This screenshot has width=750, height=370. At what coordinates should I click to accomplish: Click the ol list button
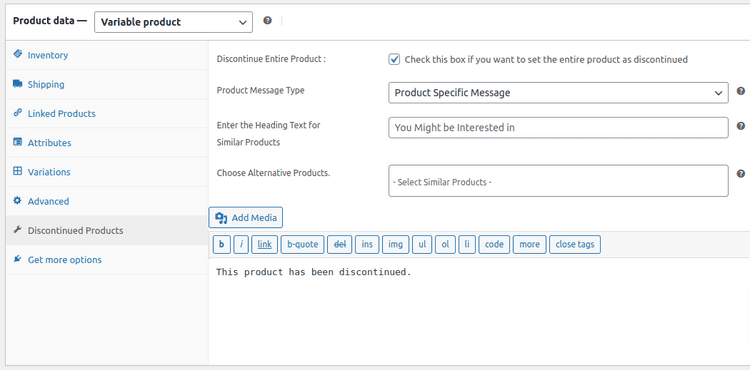[445, 244]
